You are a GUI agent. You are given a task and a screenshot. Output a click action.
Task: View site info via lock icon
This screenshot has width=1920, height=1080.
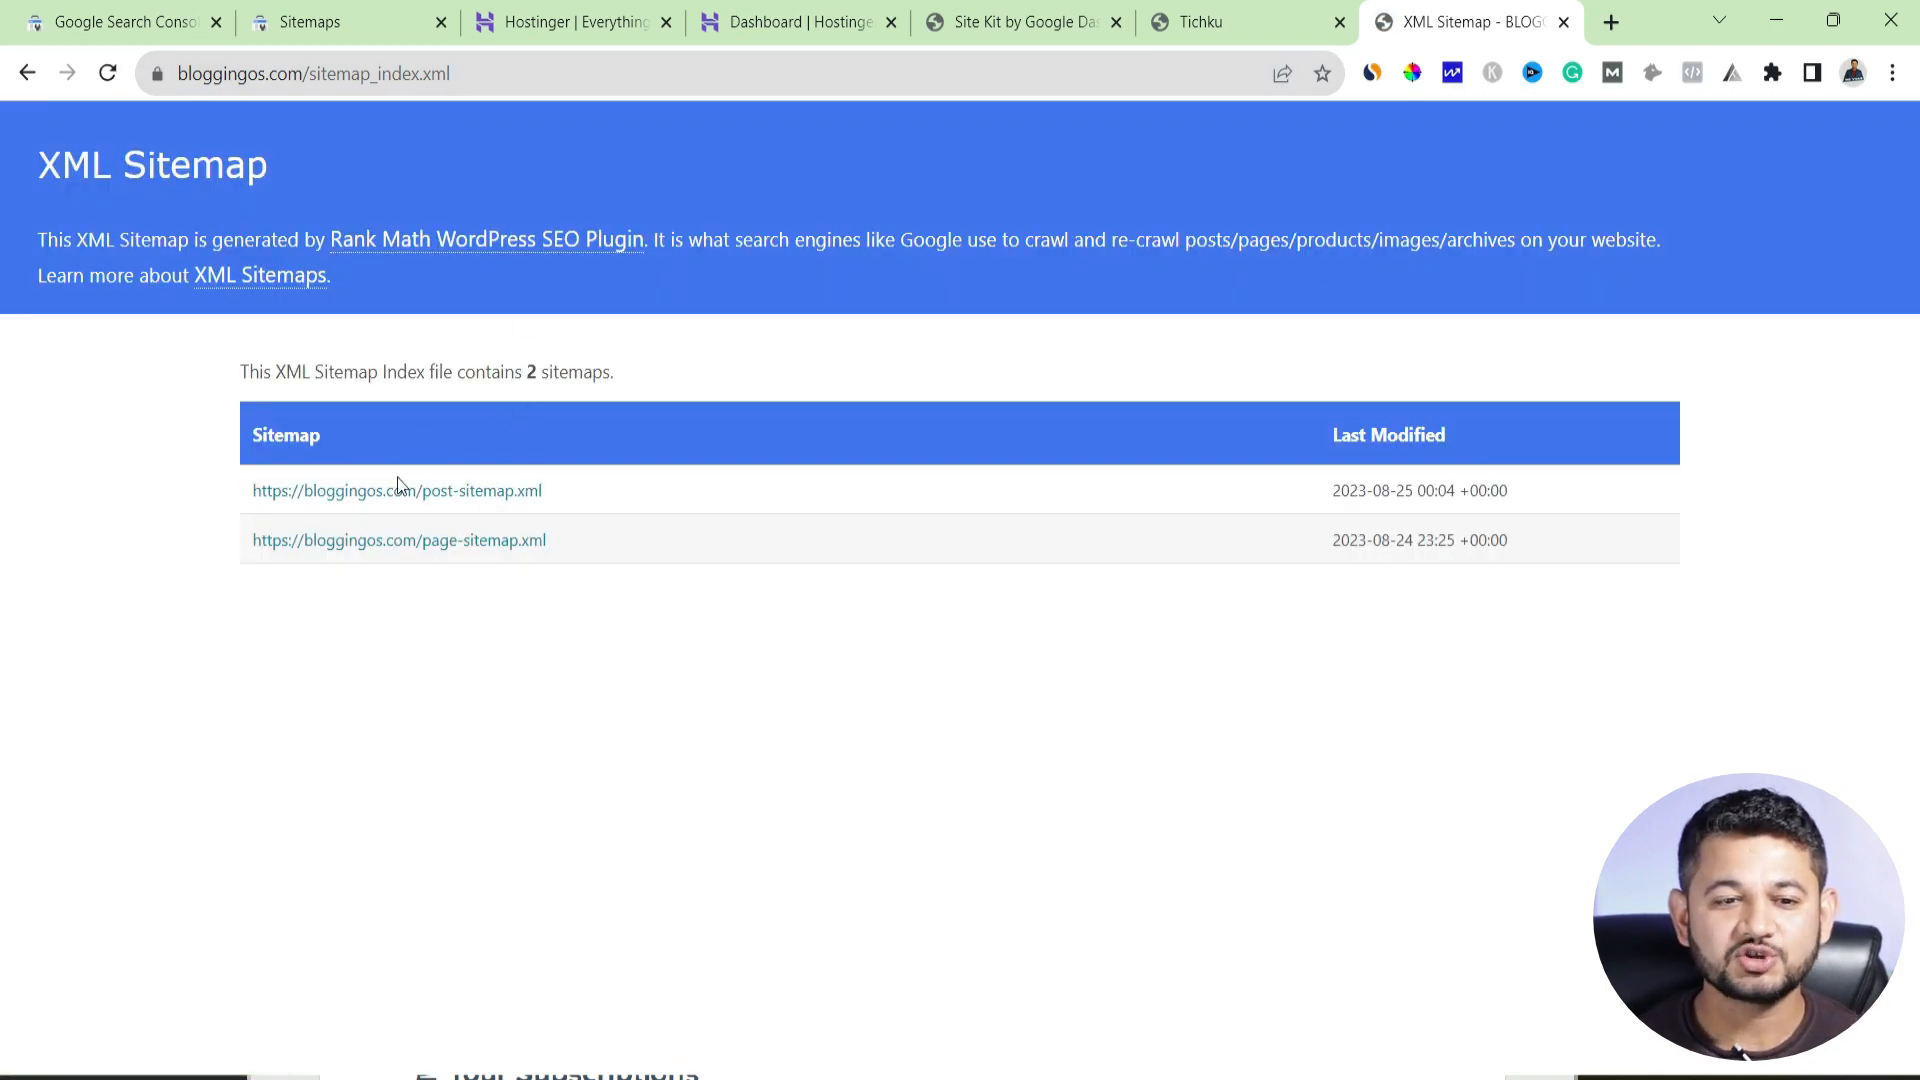pyautogui.click(x=157, y=74)
